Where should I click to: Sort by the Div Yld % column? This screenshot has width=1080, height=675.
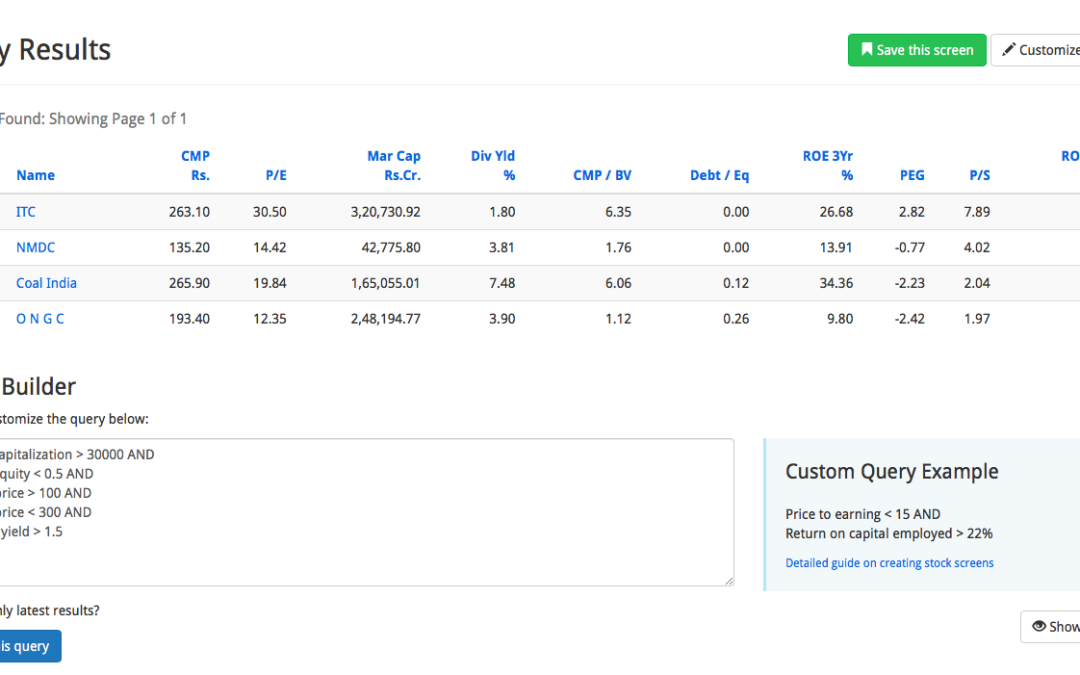pyautogui.click(x=493, y=165)
